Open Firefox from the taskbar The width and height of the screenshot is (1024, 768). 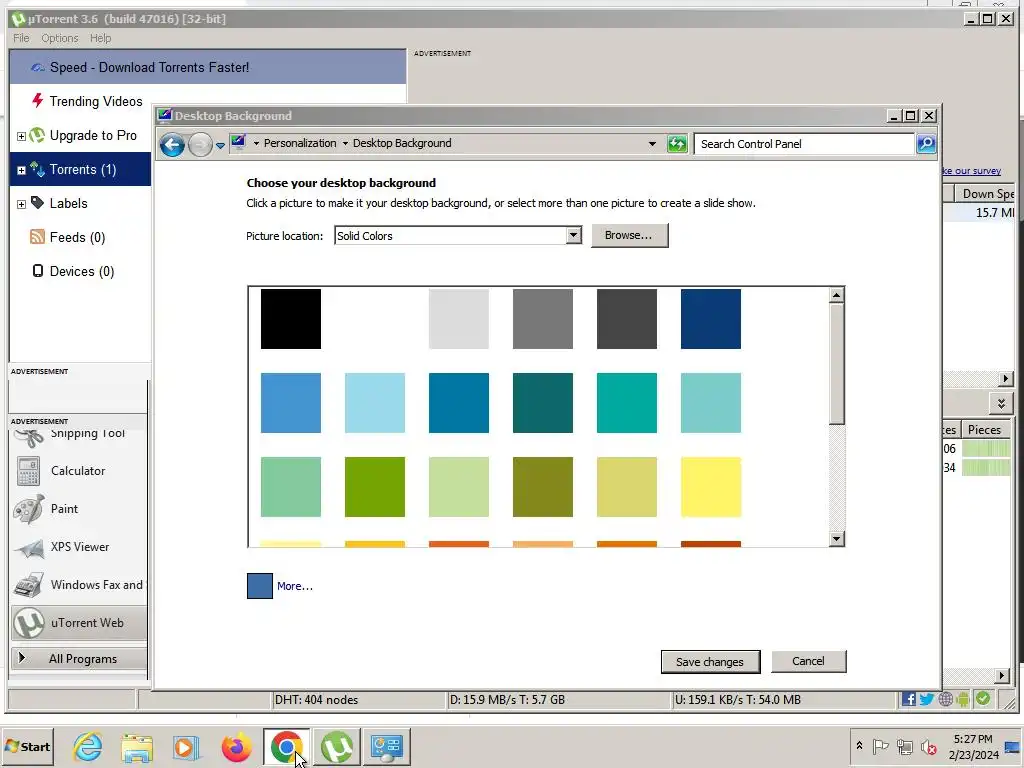(236, 746)
